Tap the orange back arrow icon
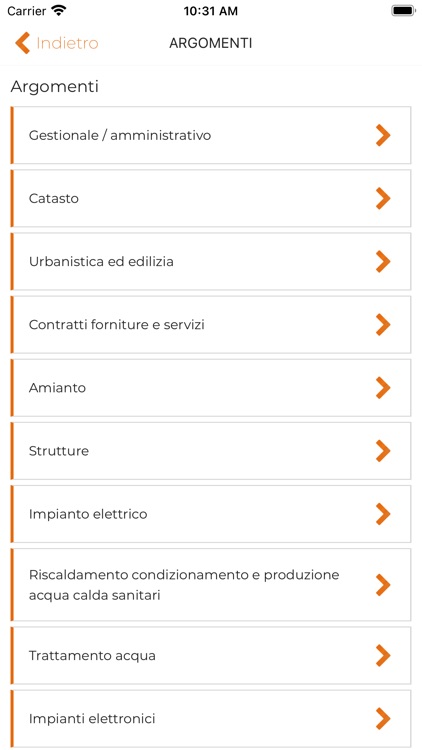The image size is (422, 750). pyautogui.click(x=22, y=43)
